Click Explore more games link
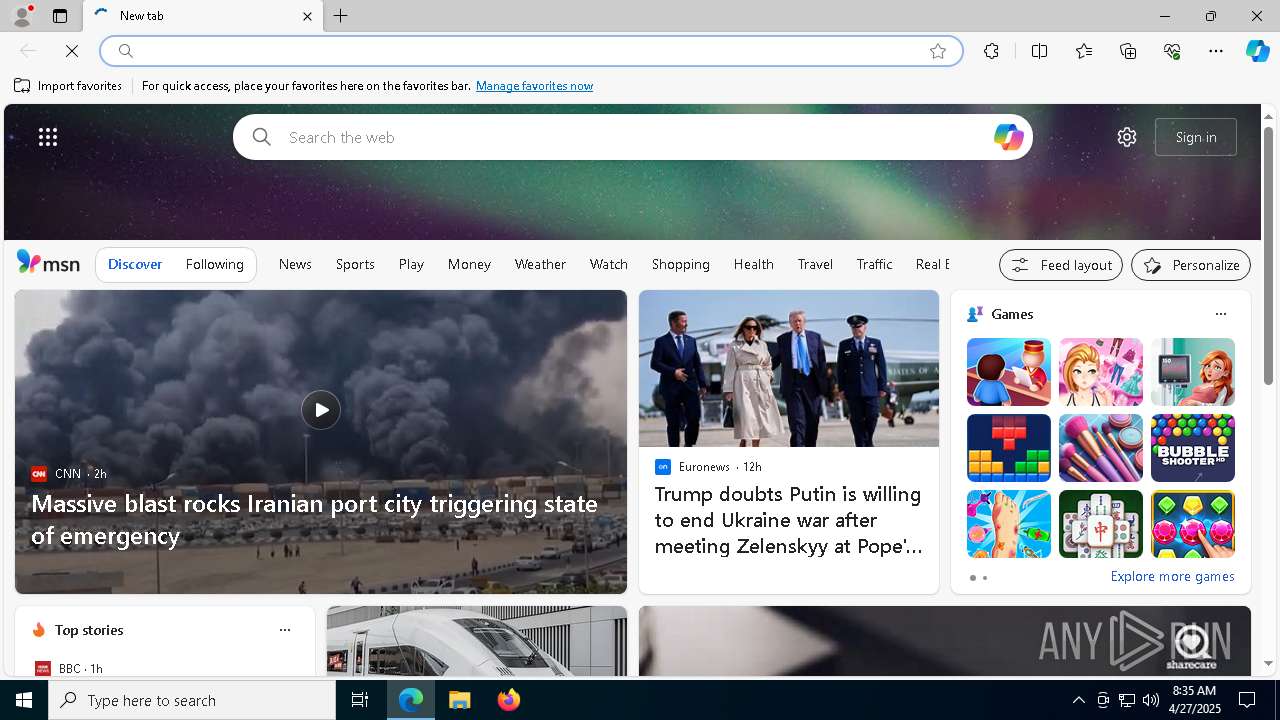This screenshot has height=720, width=1280. (1172, 577)
